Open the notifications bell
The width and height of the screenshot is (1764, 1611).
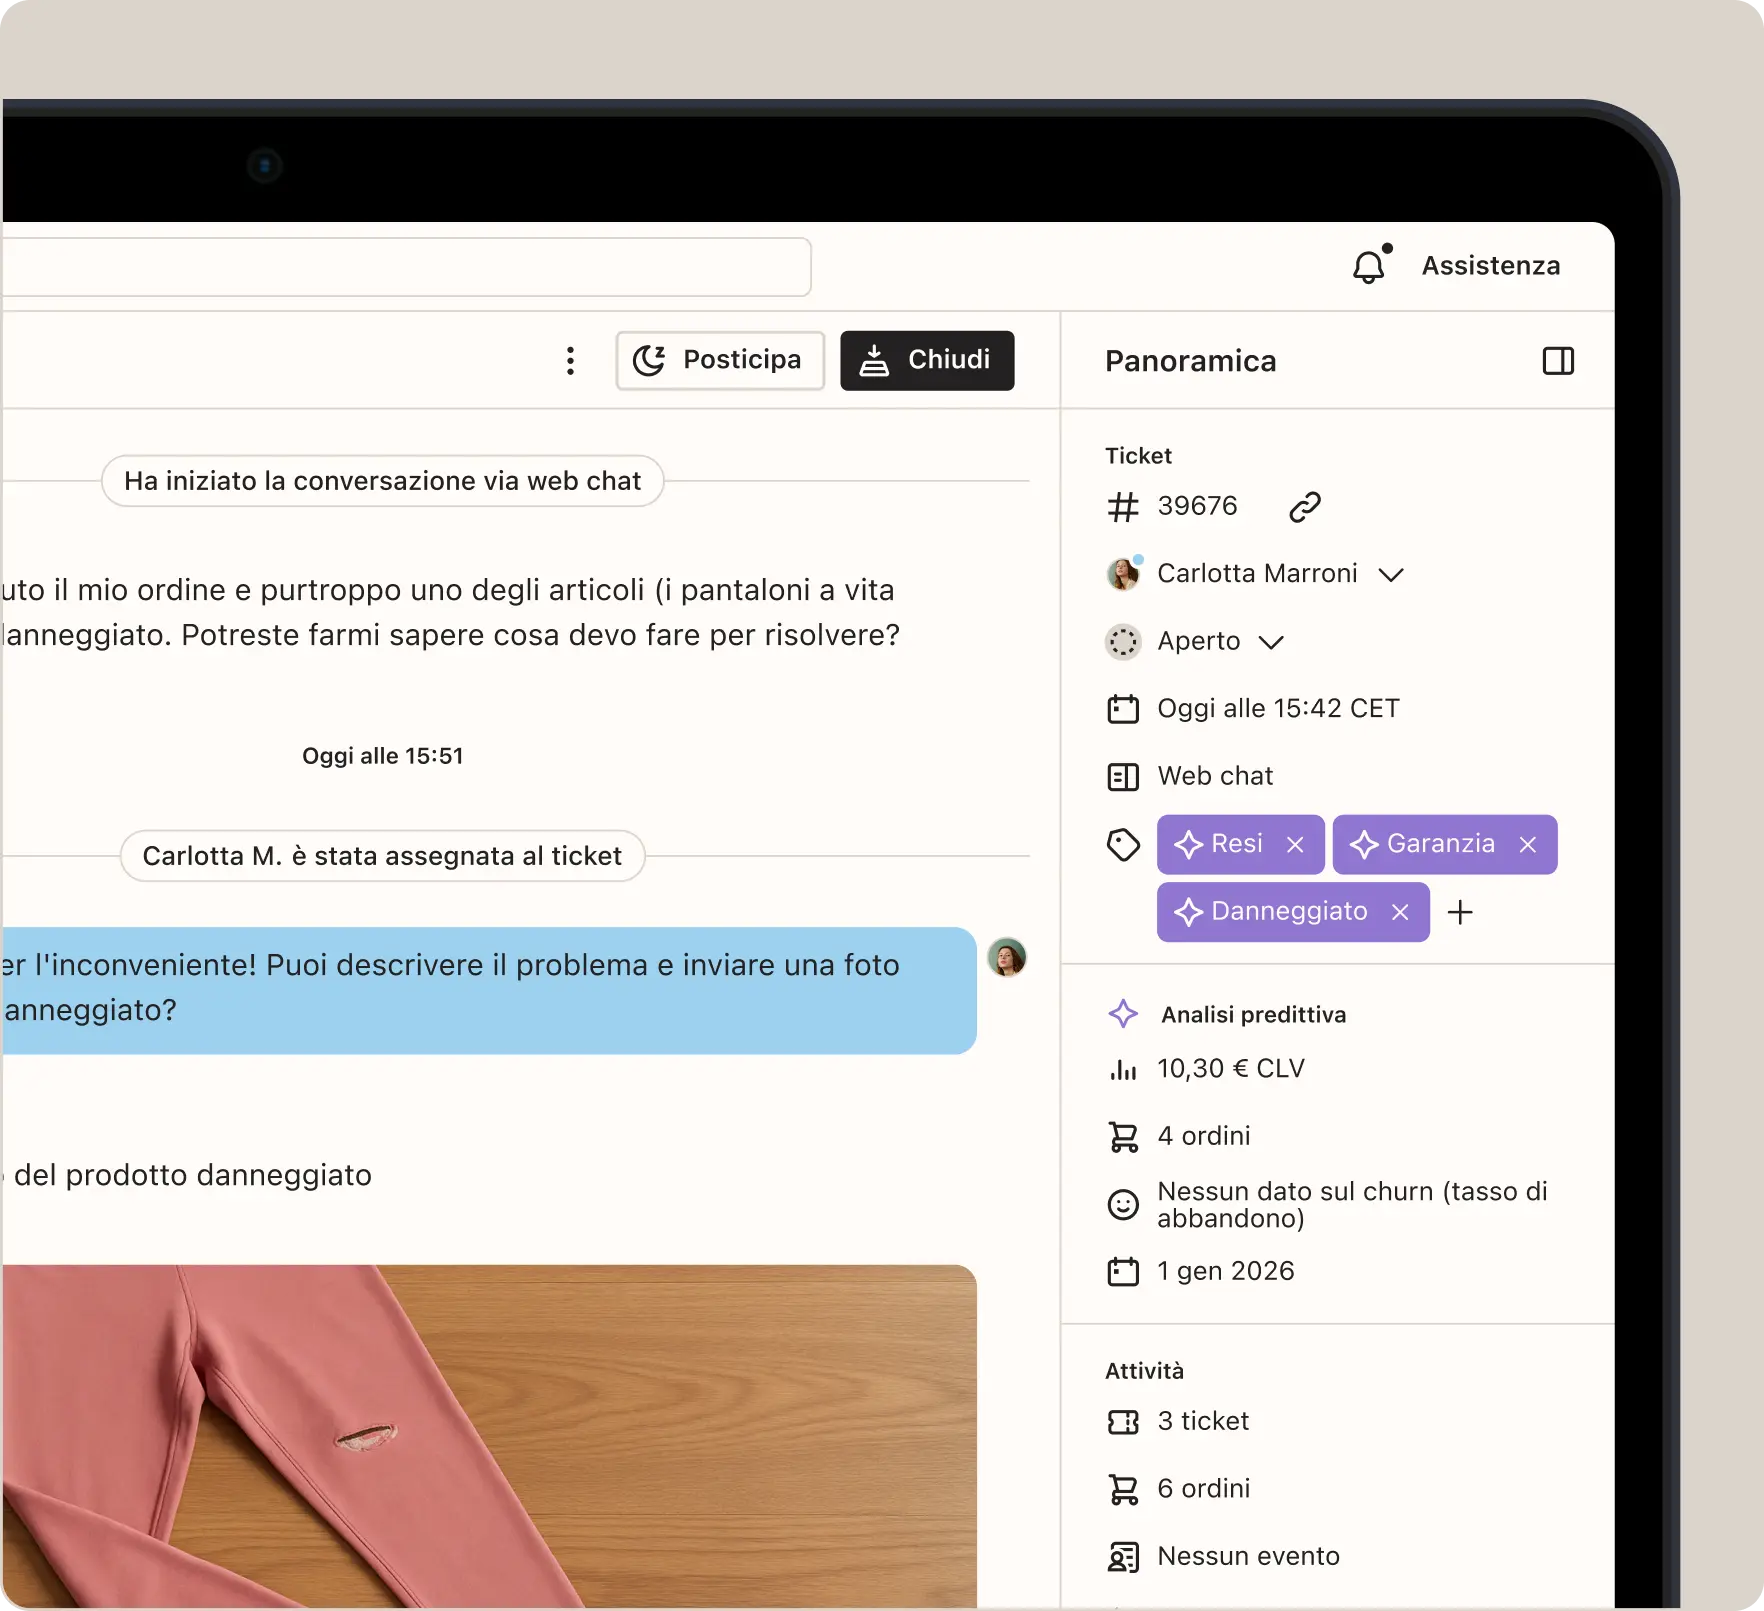click(1370, 266)
